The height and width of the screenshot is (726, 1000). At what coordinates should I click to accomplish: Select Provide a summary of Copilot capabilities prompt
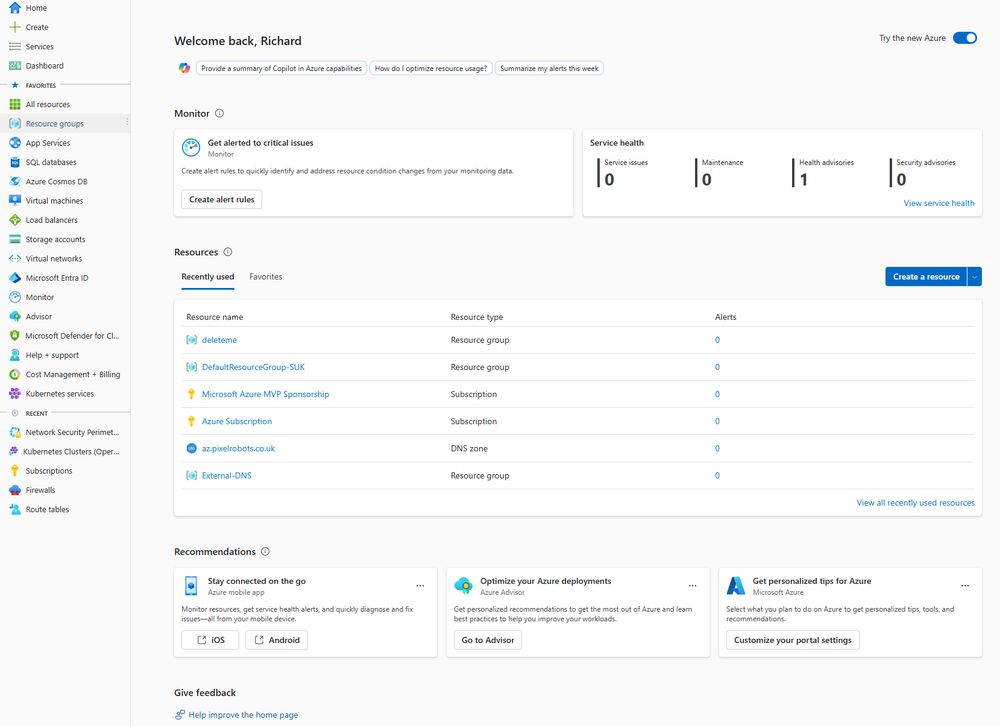pyautogui.click(x=281, y=68)
